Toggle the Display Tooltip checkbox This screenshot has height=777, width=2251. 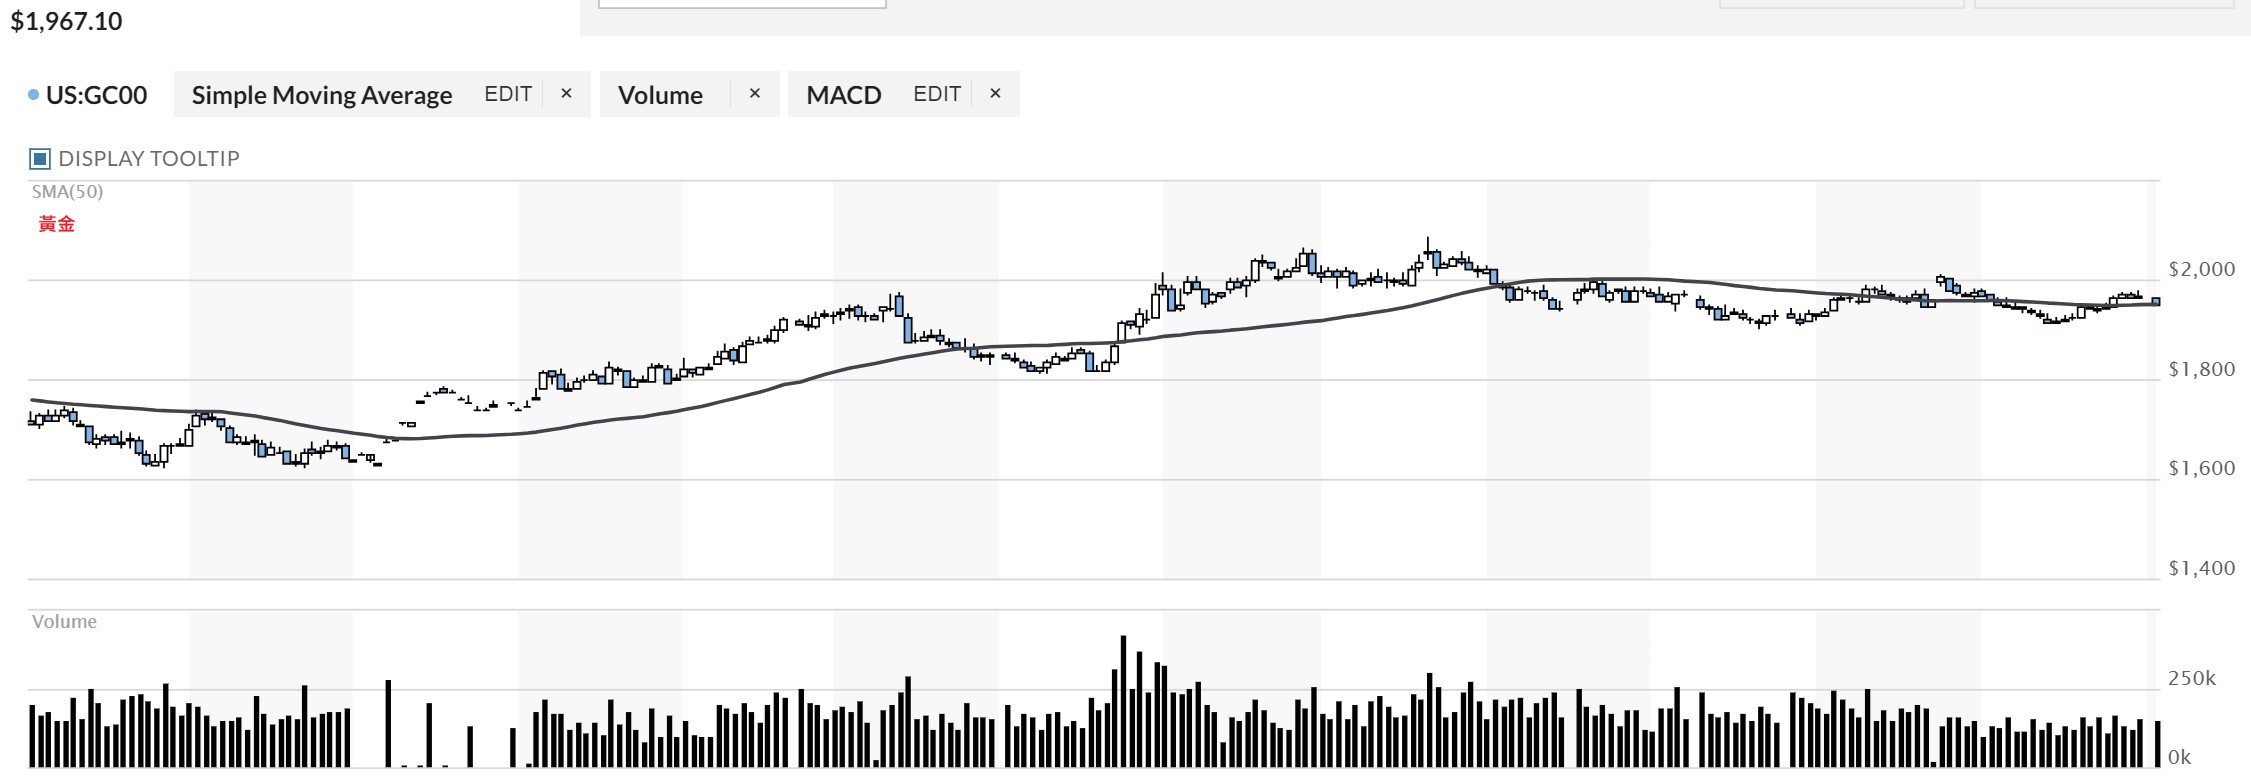[40, 159]
